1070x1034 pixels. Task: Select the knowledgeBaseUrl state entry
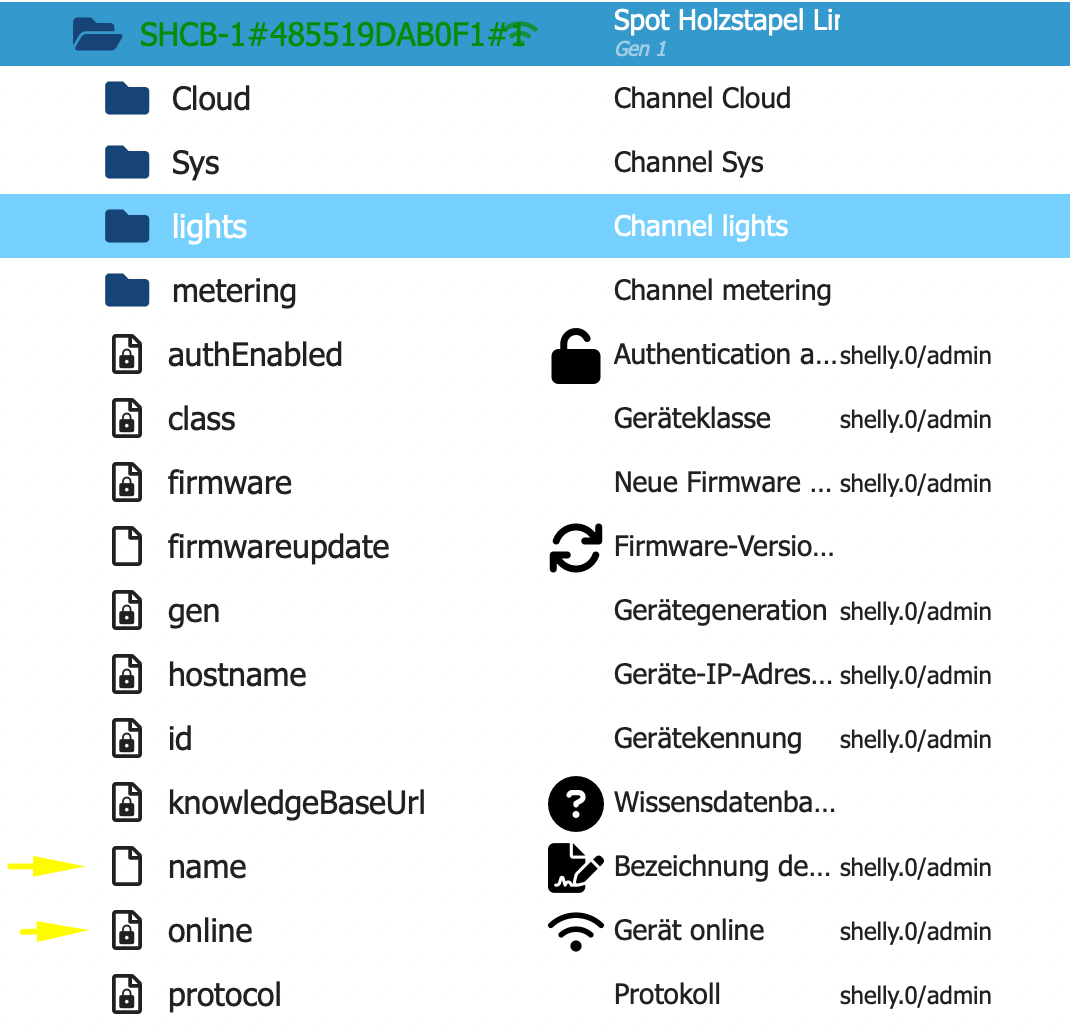296,804
